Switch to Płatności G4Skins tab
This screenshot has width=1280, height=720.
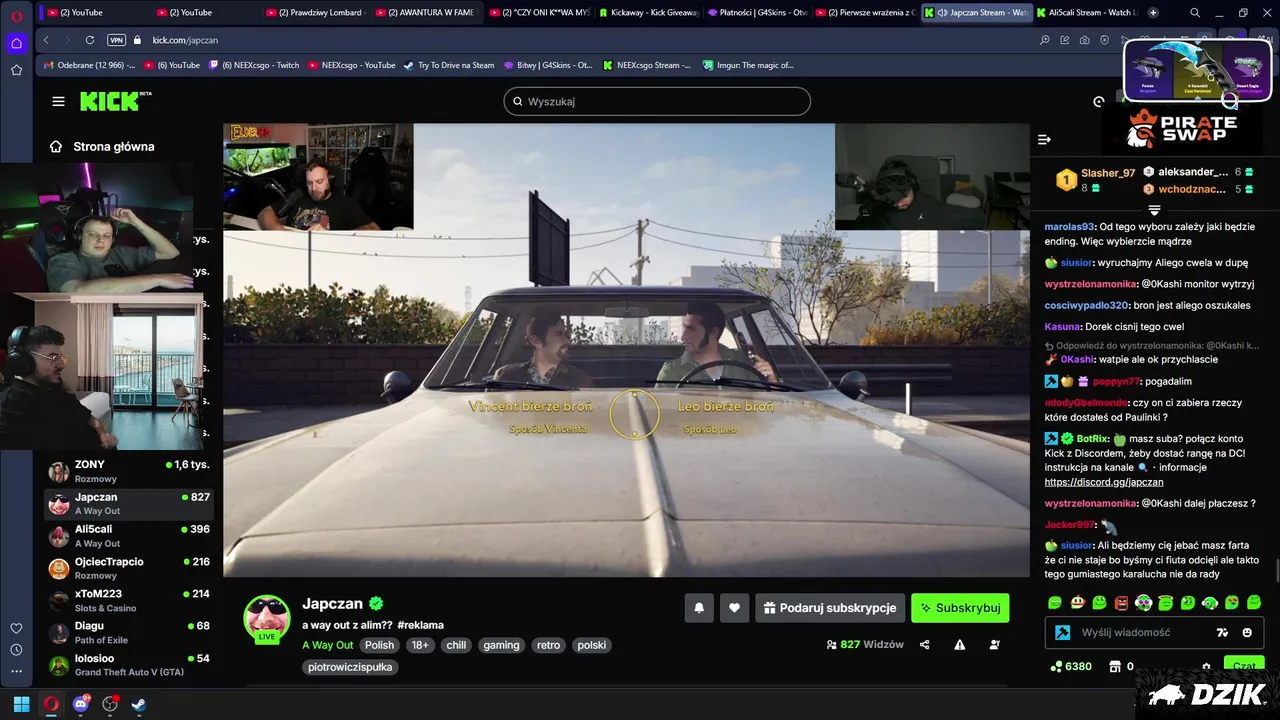pyautogui.click(x=756, y=12)
